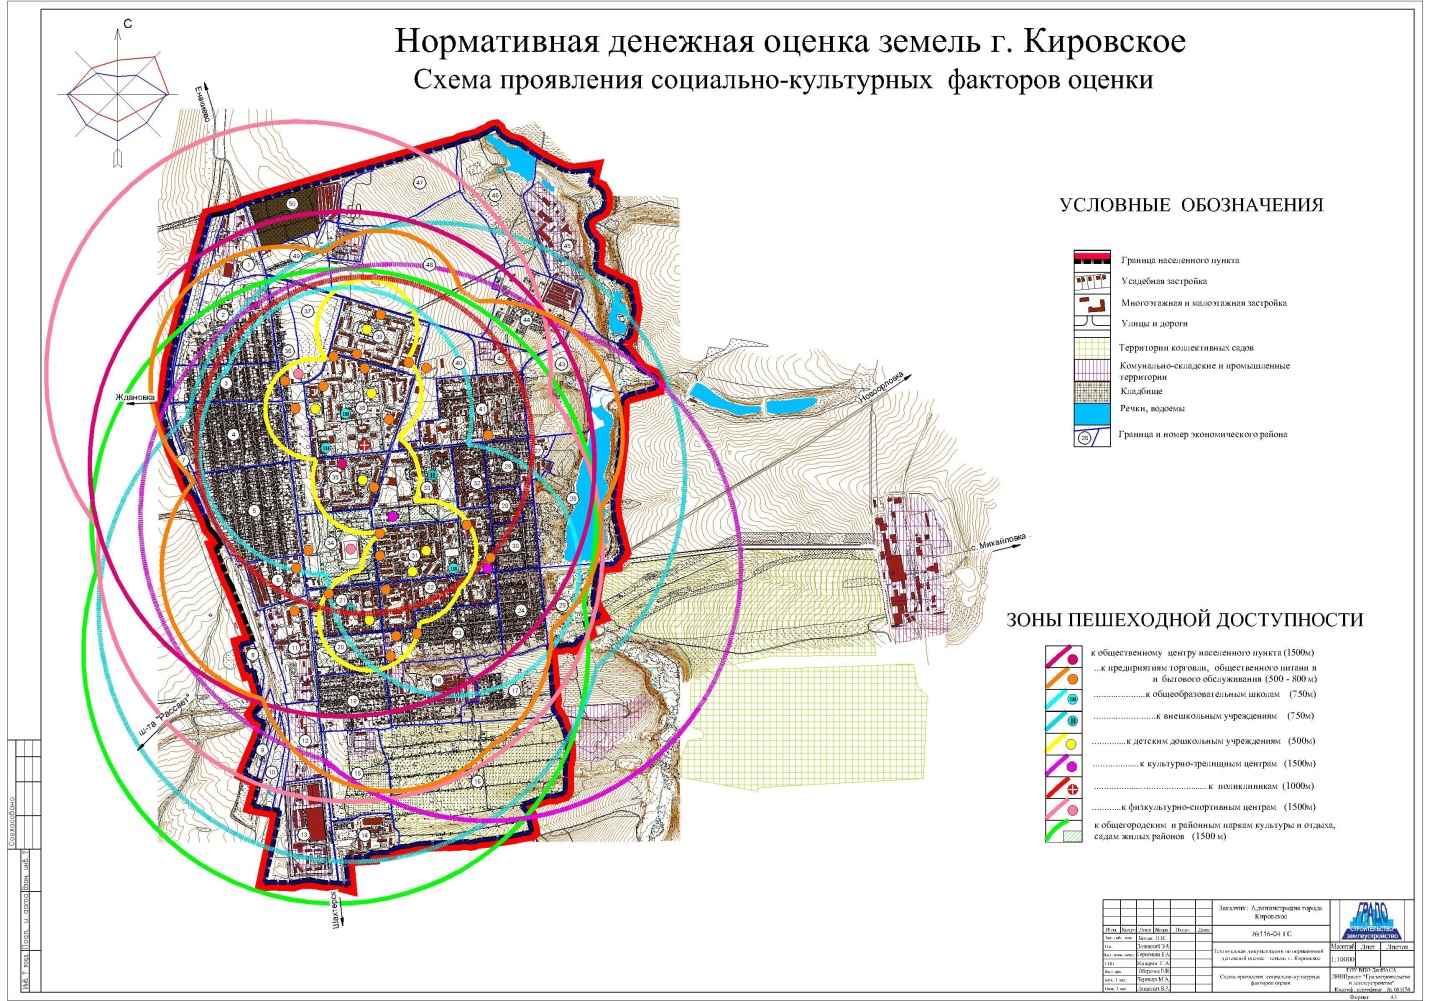Click the 'УСЛОВНЫЕ ОБОЗНАЧЕНИЯ' legend heading

pyautogui.click(x=1191, y=205)
